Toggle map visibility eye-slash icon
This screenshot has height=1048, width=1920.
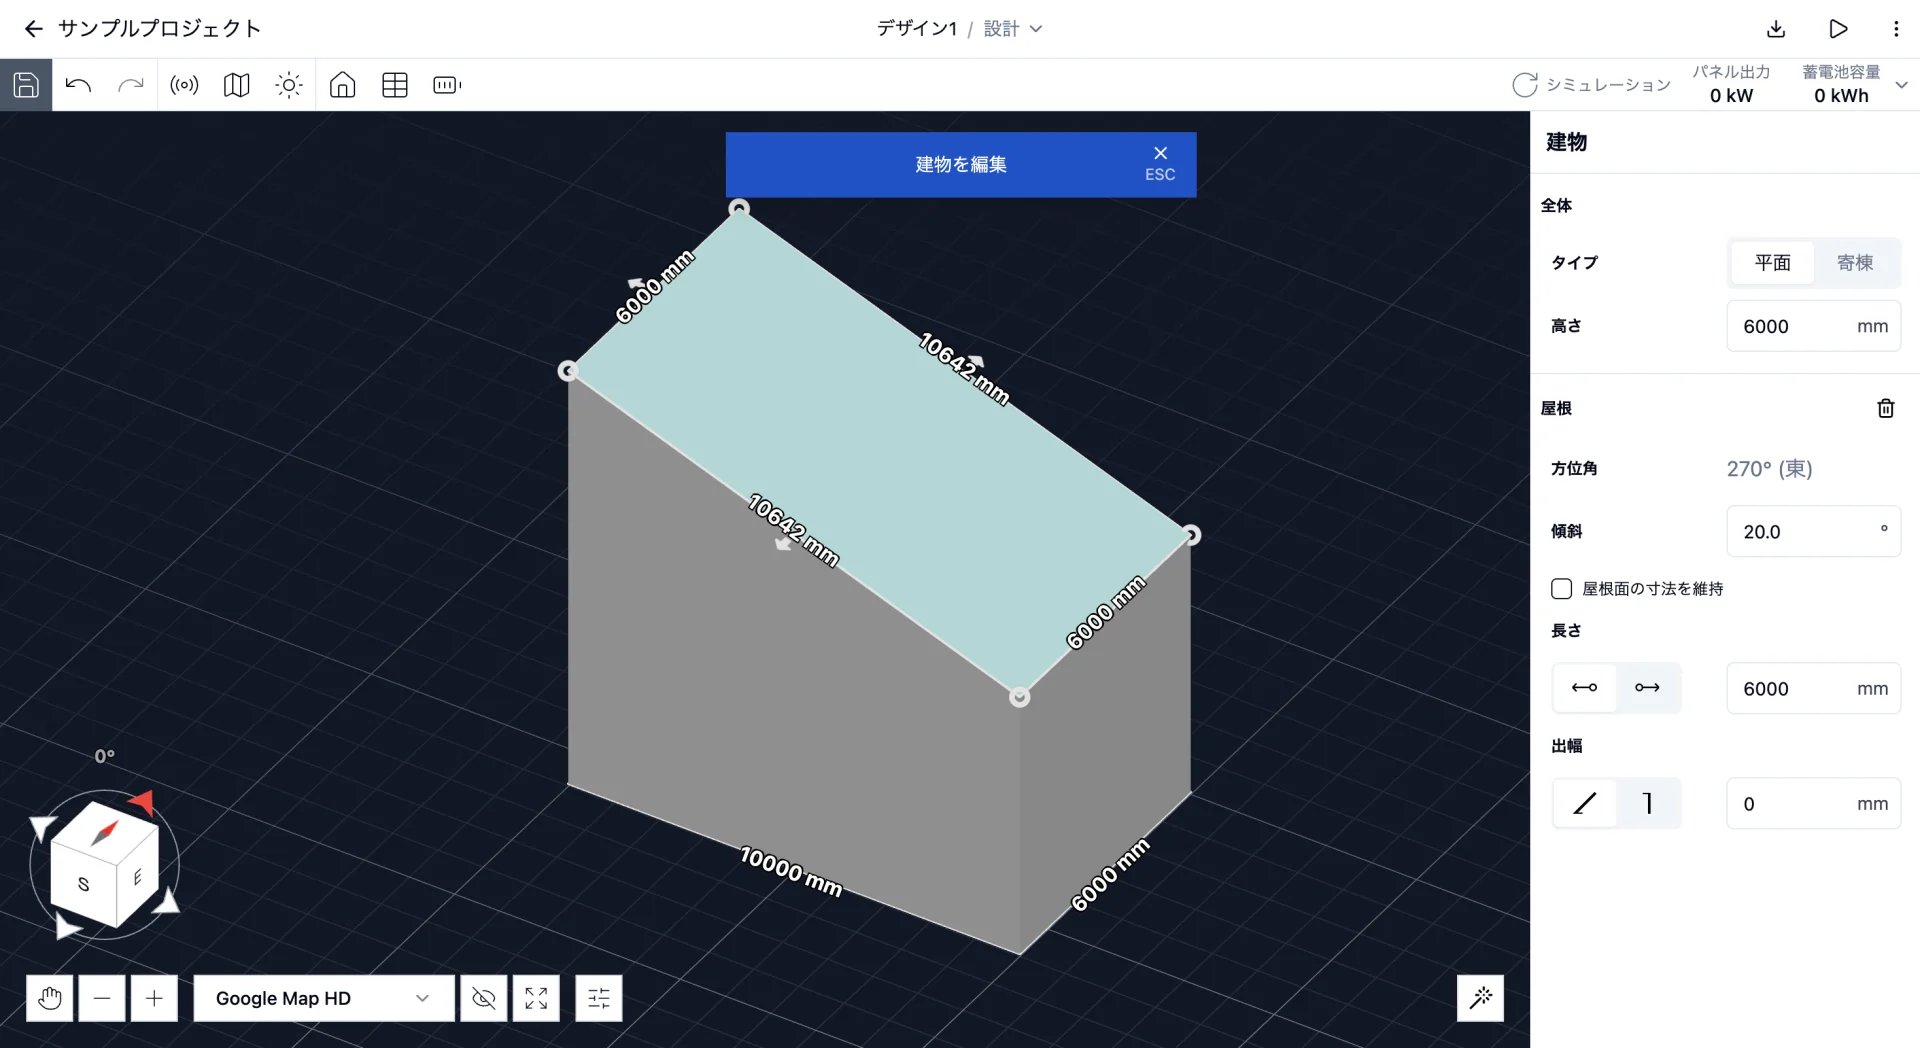click(484, 998)
